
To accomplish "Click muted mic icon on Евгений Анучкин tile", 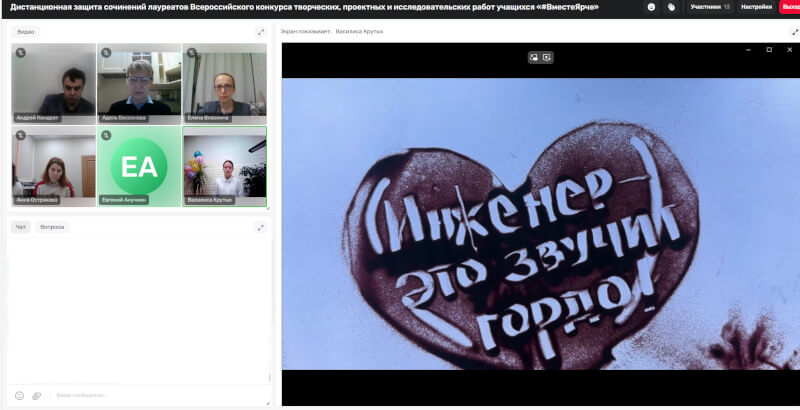I will [105, 135].
